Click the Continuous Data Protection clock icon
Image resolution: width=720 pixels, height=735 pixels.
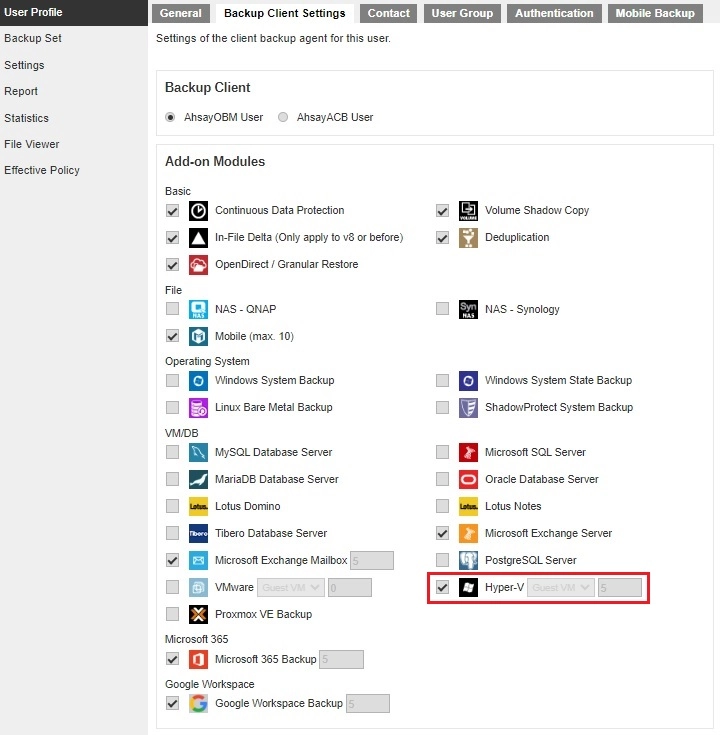[x=199, y=211]
